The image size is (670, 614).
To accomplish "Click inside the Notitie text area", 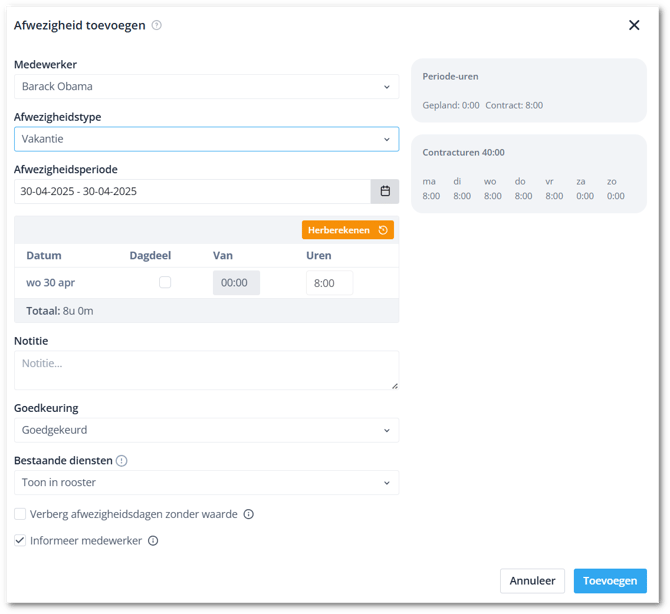I will point(206,369).
